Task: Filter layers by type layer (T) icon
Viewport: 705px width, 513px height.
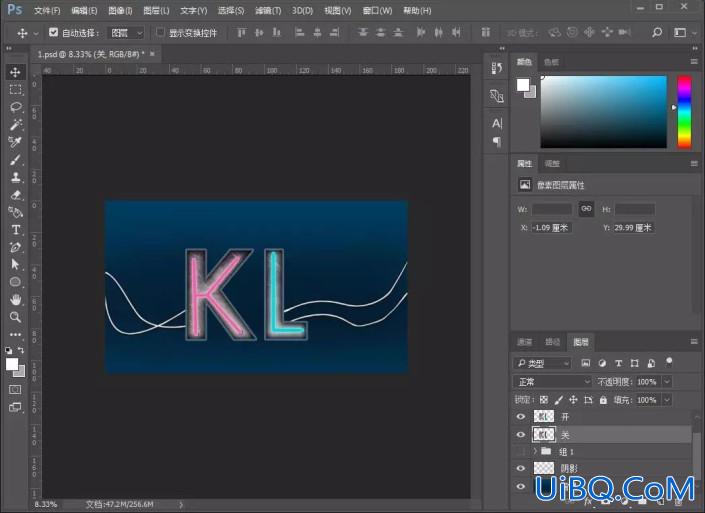Action: pos(618,363)
